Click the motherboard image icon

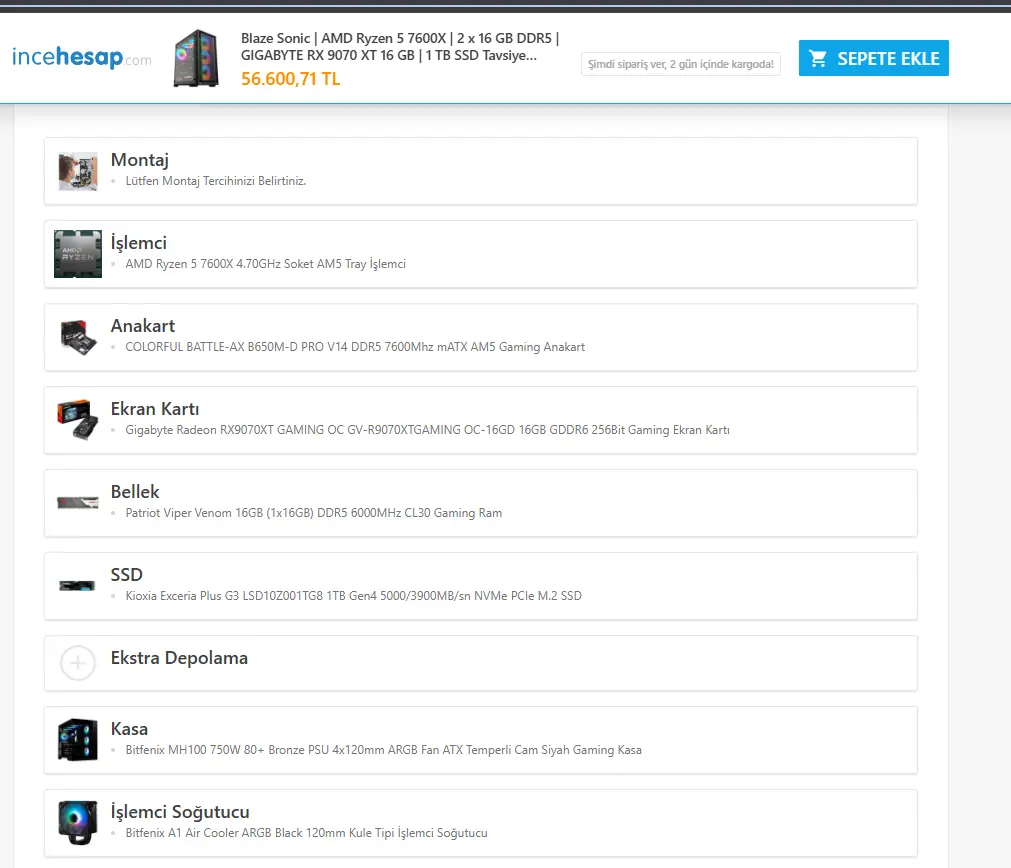pos(78,337)
